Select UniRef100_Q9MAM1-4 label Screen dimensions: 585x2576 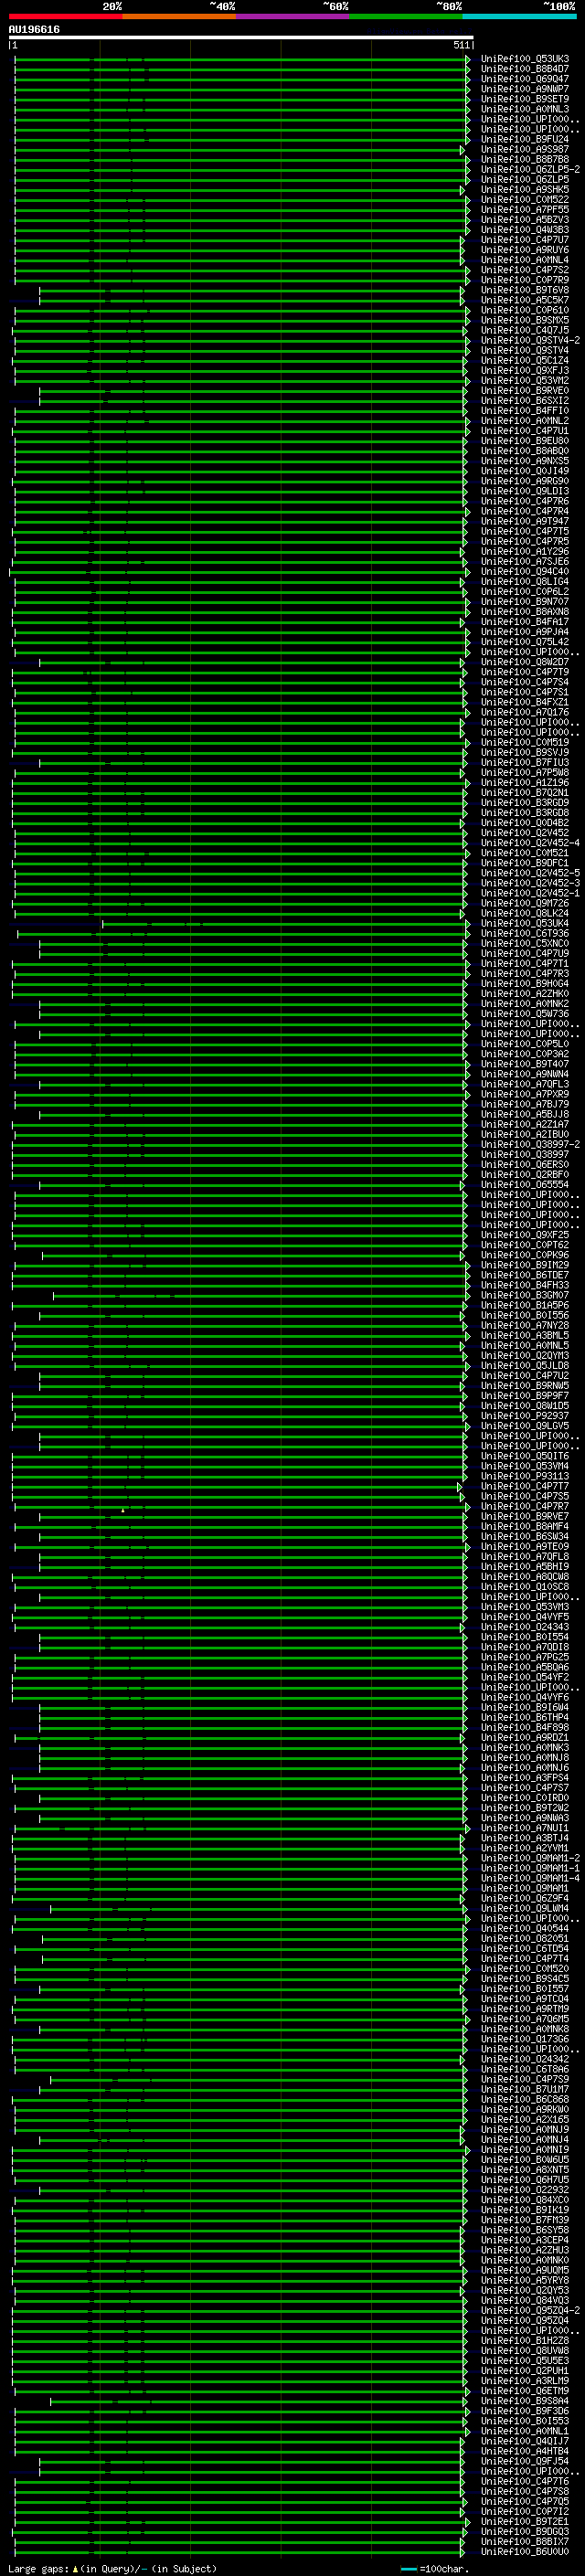tap(530, 1878)
